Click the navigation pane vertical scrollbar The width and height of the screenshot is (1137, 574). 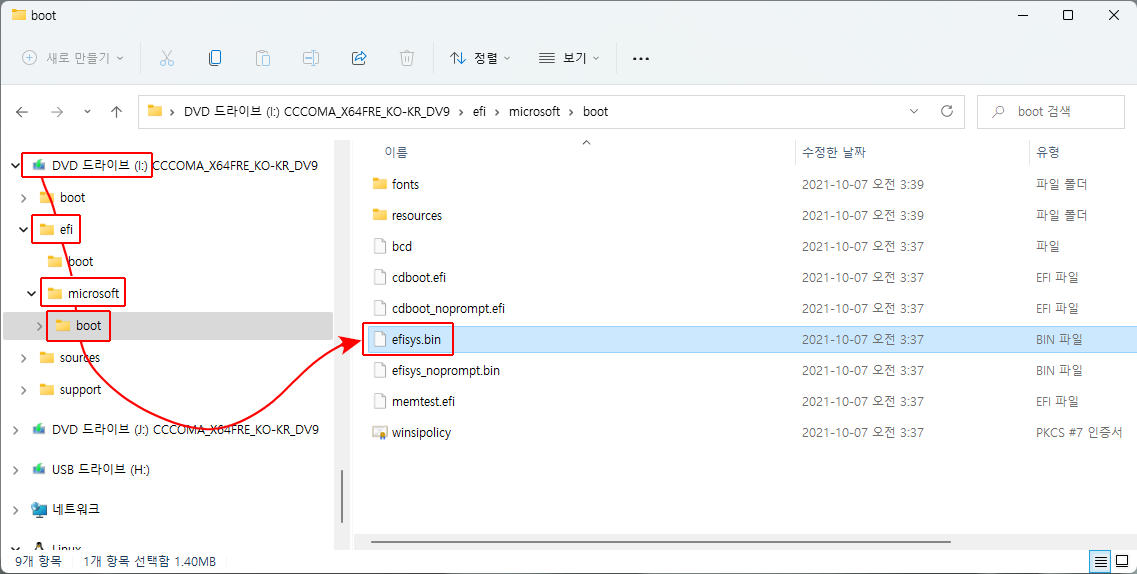click(x=342, y=496)
